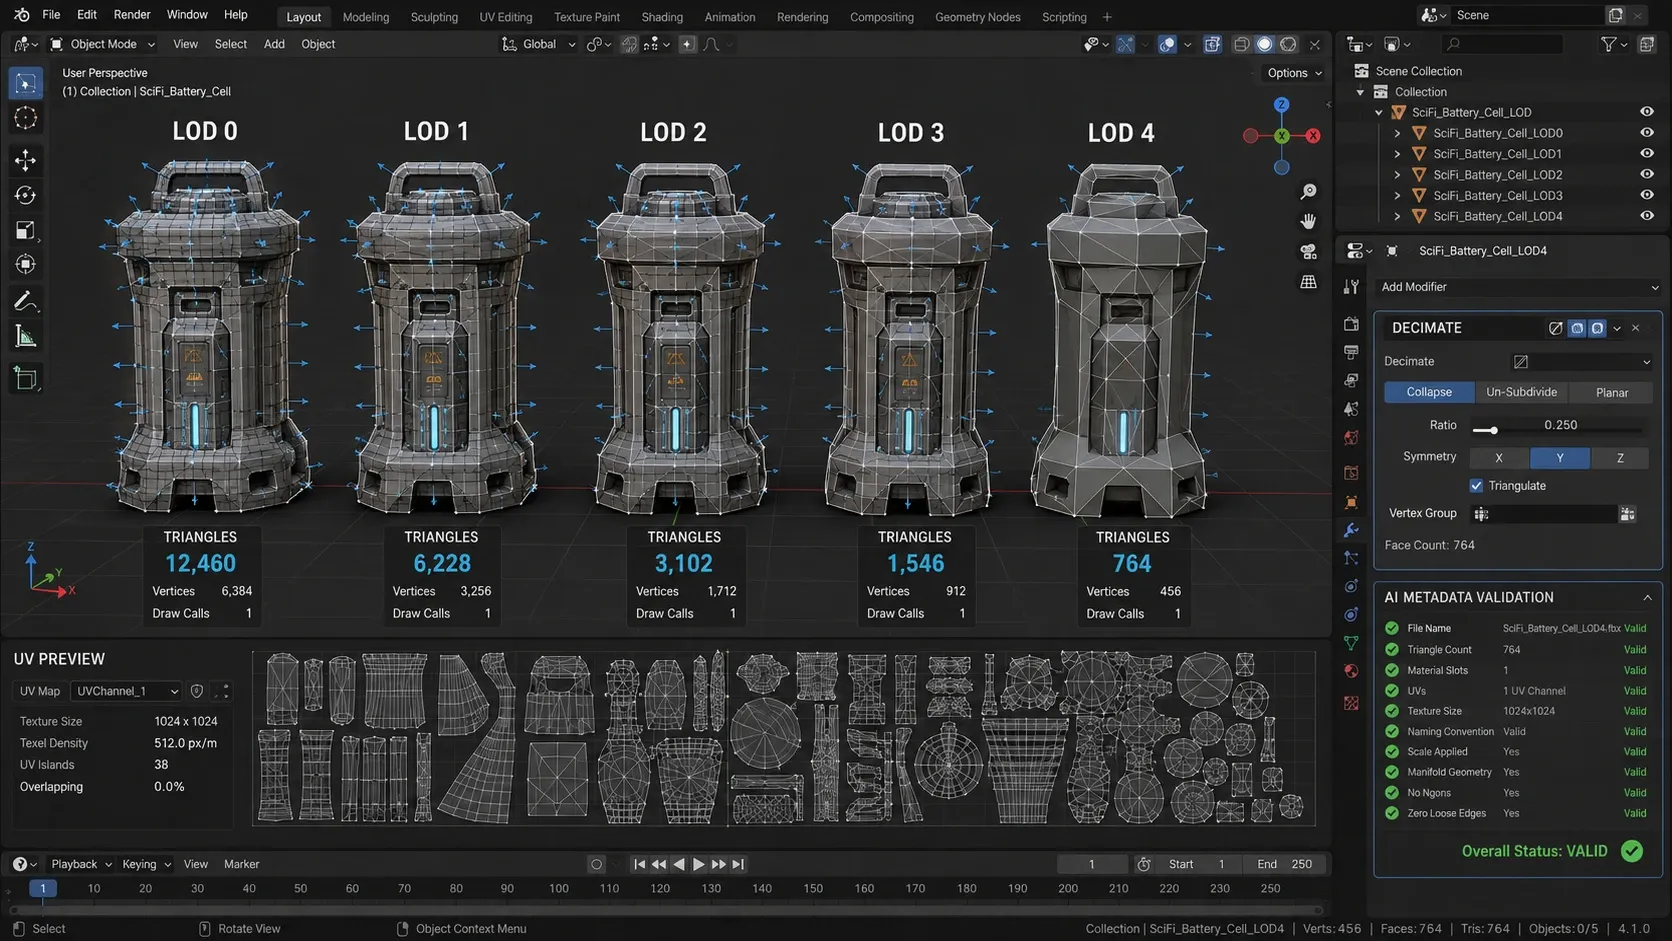Select the Un-Subdivide decimate mode

[x=1521, y=392]
